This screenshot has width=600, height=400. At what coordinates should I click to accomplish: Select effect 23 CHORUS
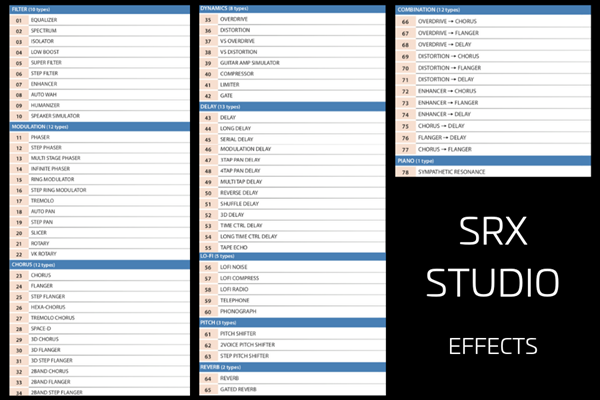click(99, 275)
